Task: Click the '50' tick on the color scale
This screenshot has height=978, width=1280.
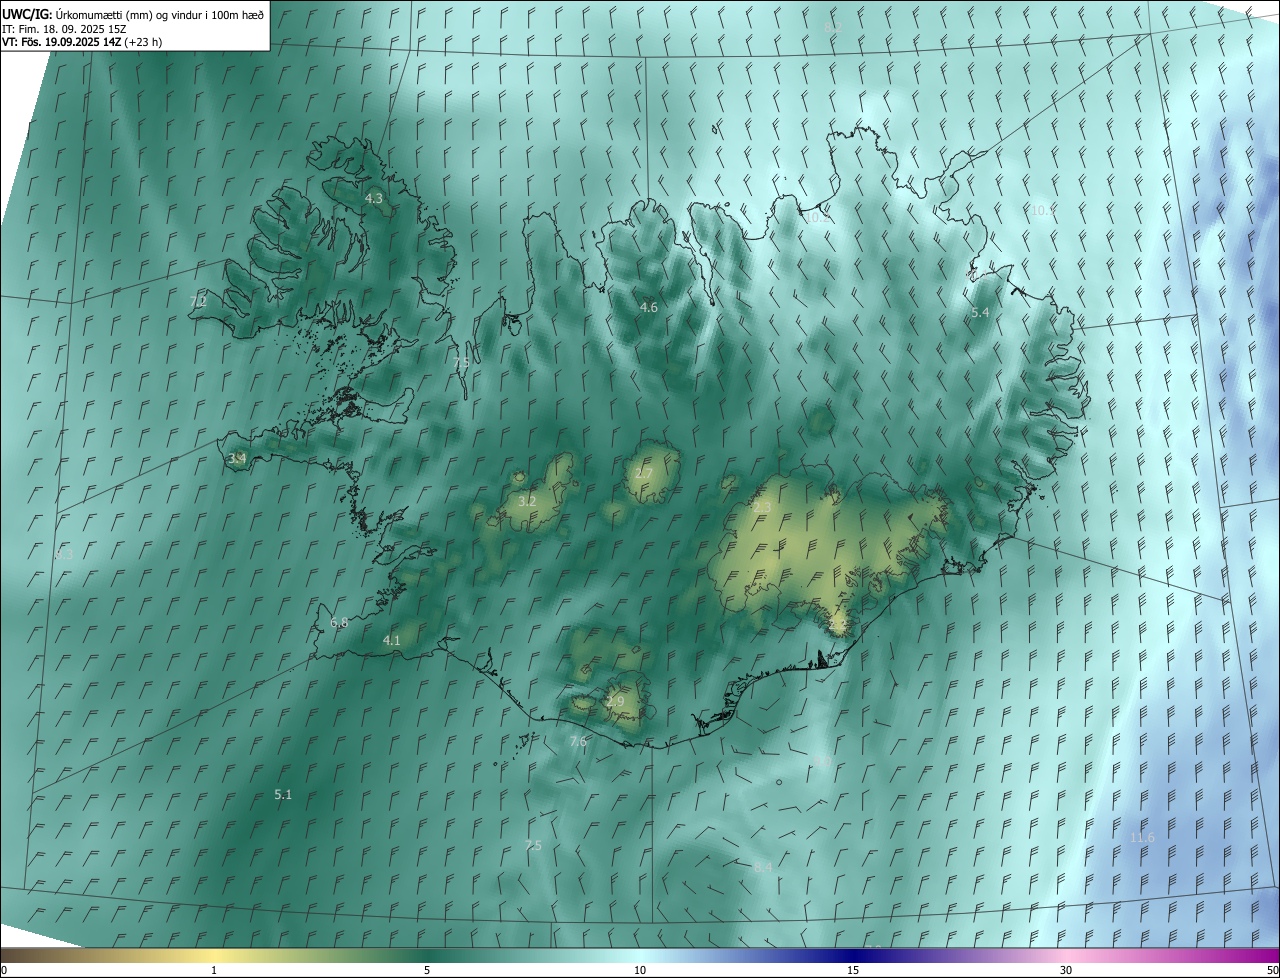Action: pyautogui.click(x=1272, y=970)
